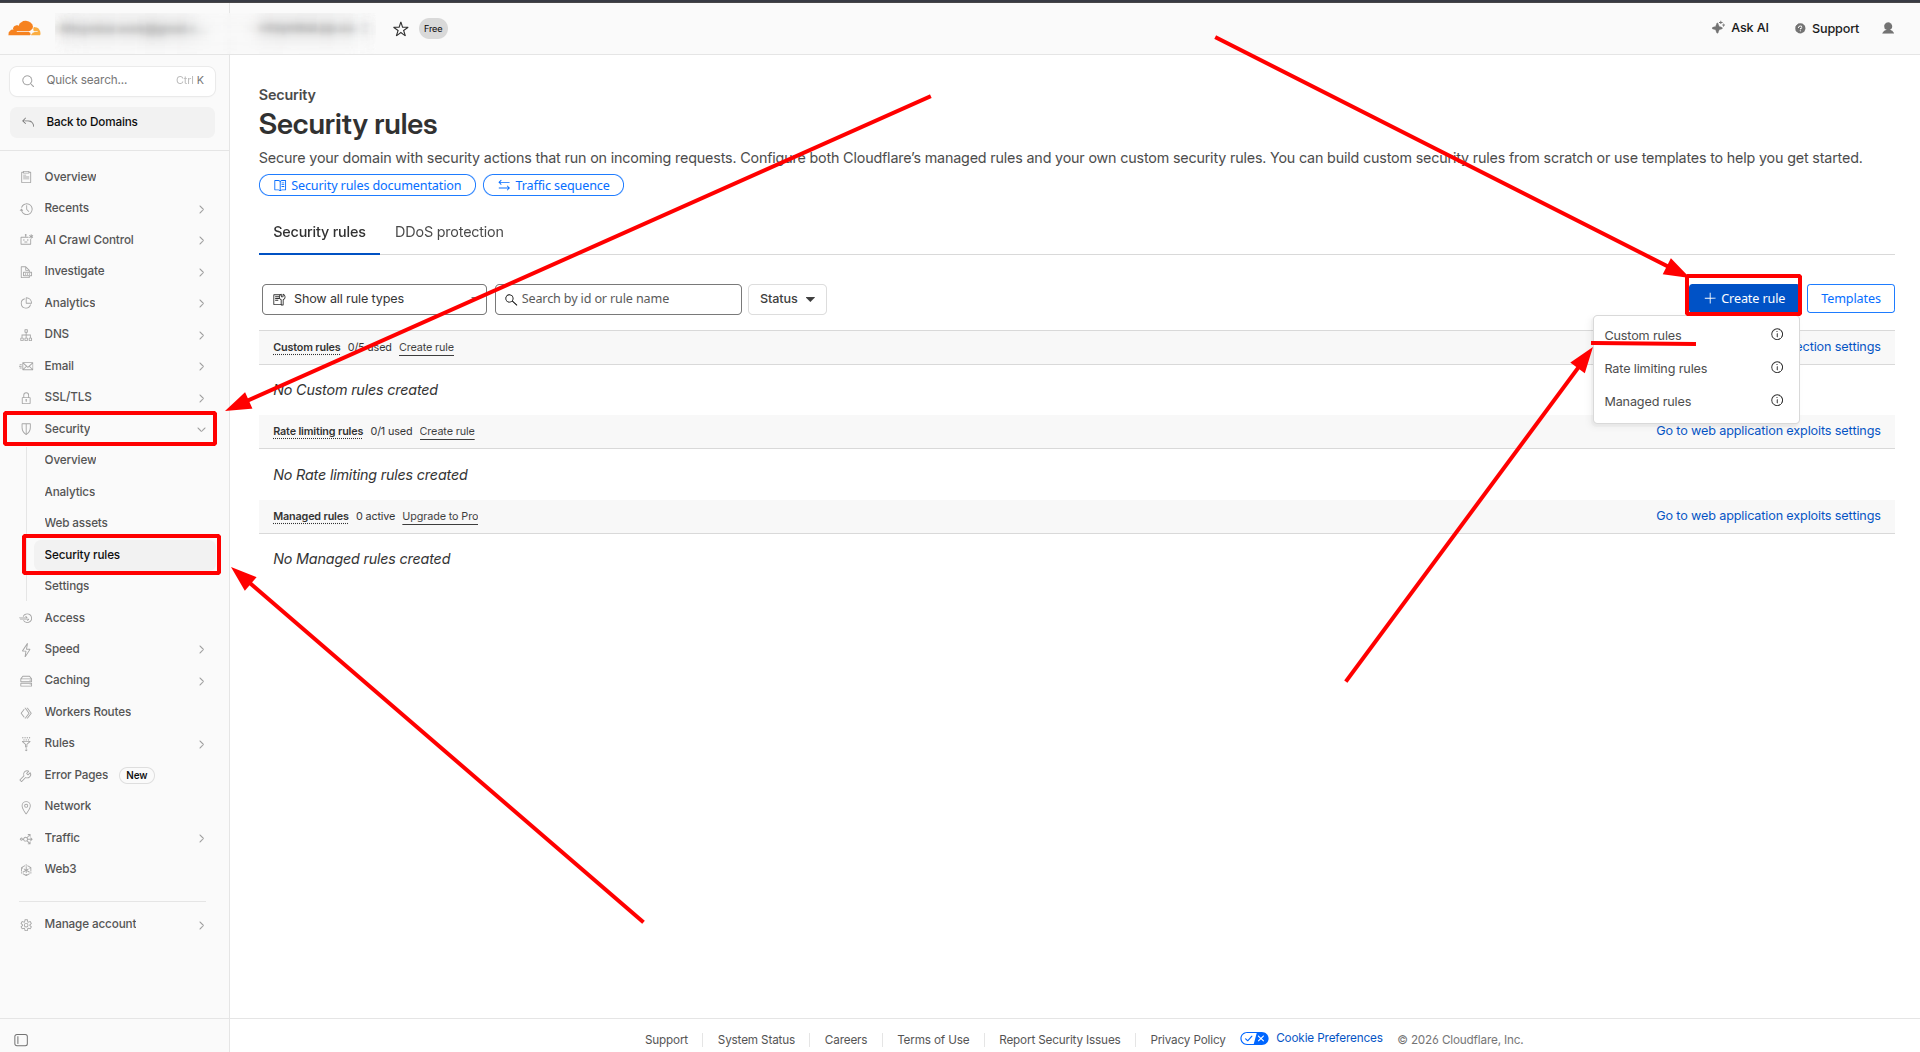1920x1052 pixels.
Task: Expand the SSL/TLS chevron
Action: coord(202,398)
